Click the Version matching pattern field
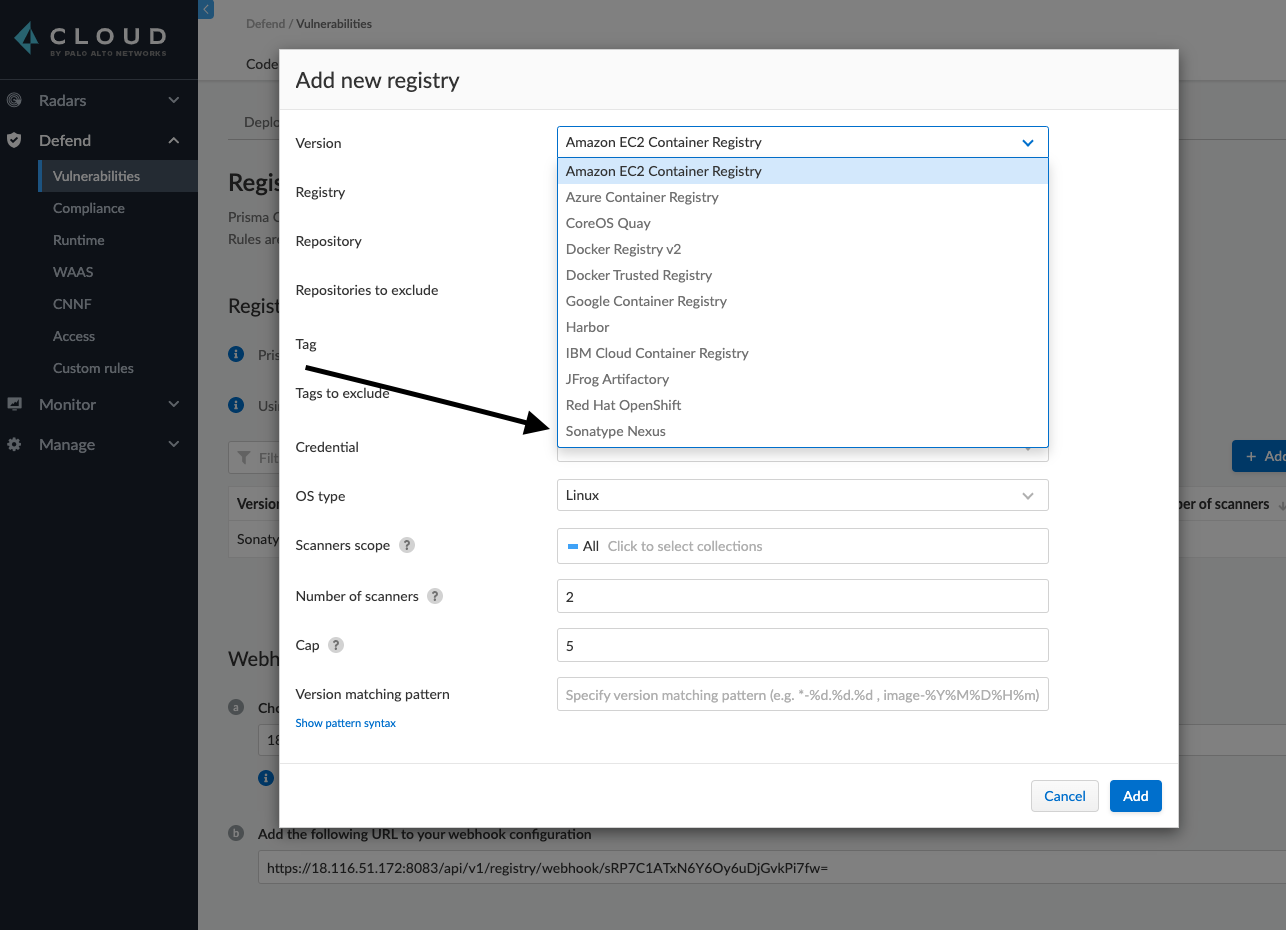This screenshot has width=1286, height=930. point(802,695)
